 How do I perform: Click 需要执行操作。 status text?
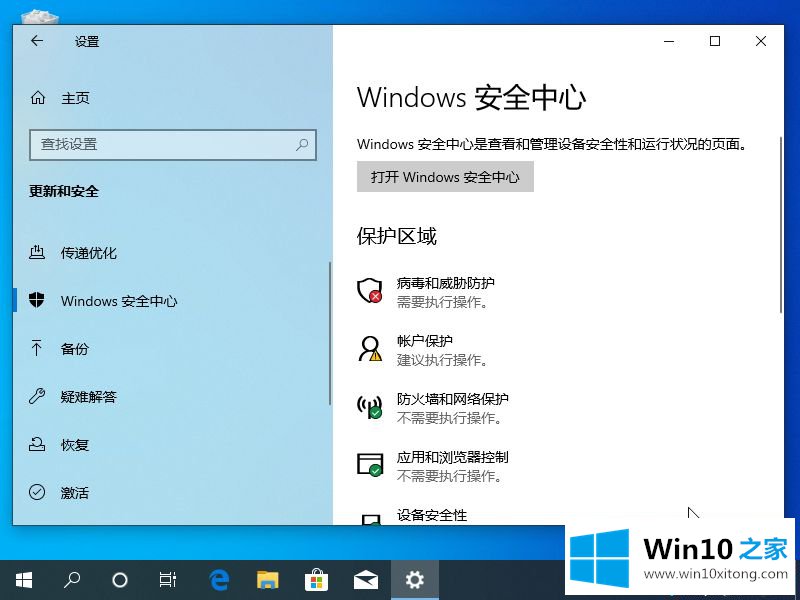click(442, 302)
